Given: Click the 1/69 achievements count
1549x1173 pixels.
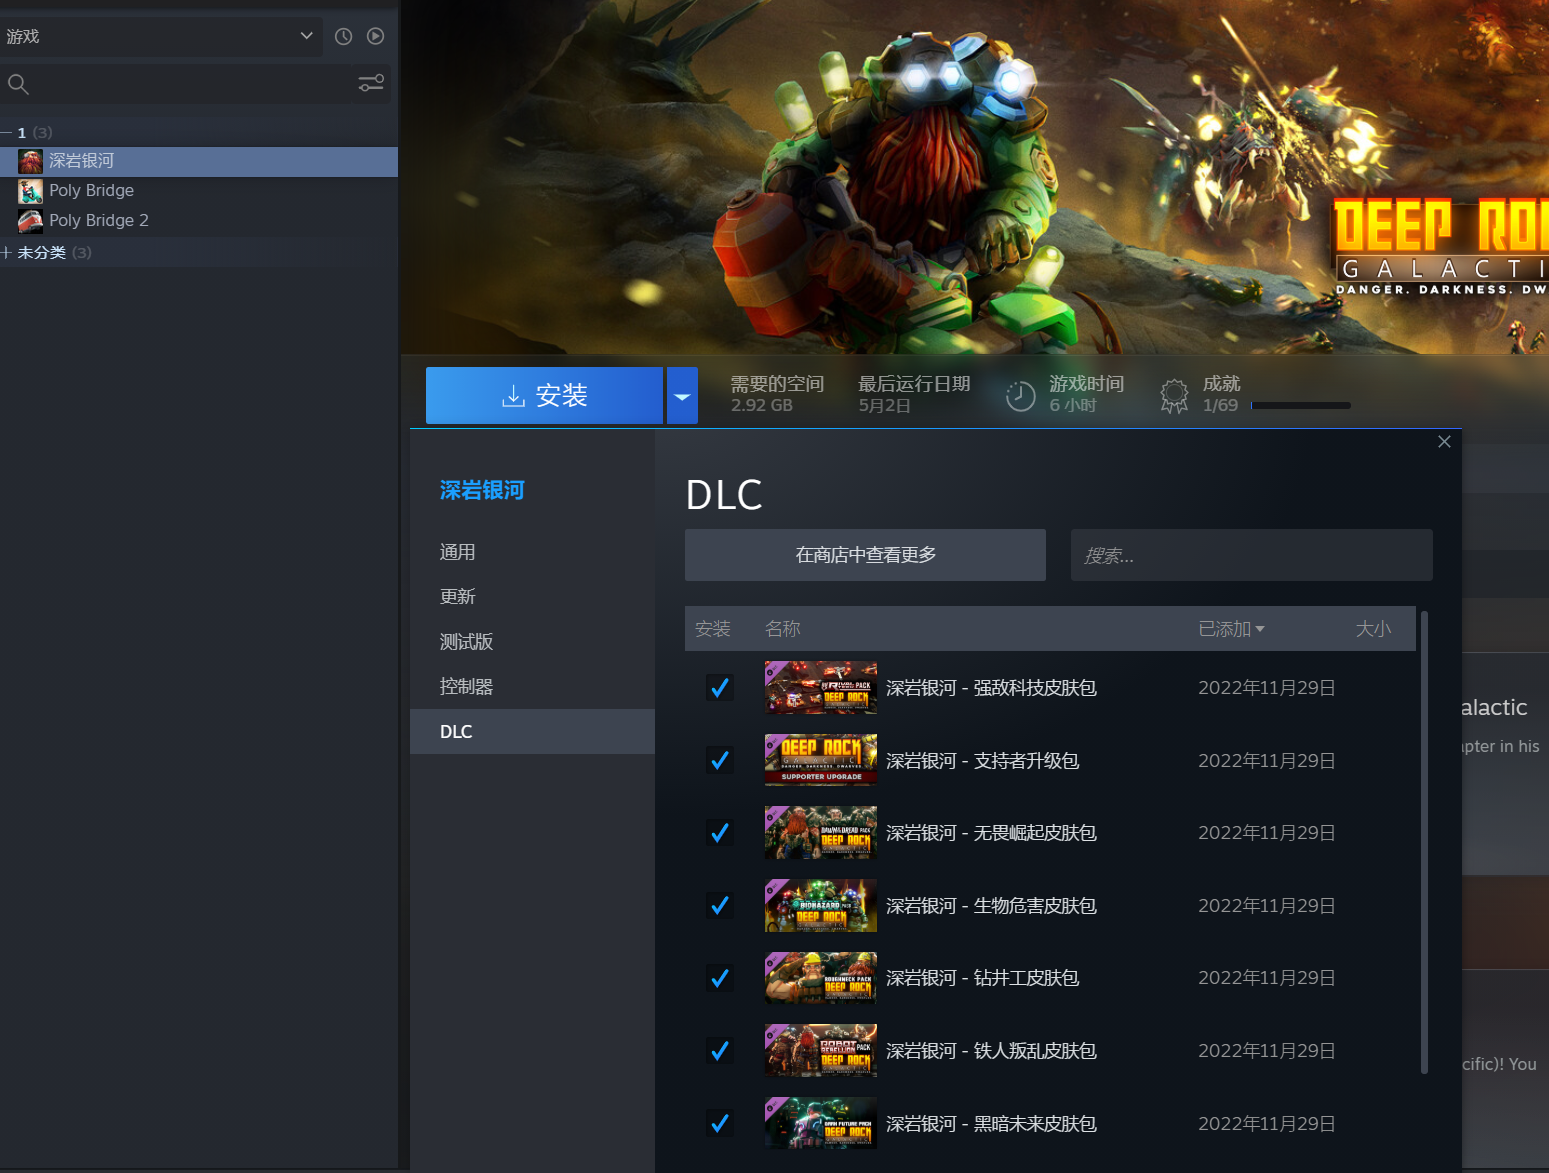Looking at the screenshot, I should pos(1220,406).
